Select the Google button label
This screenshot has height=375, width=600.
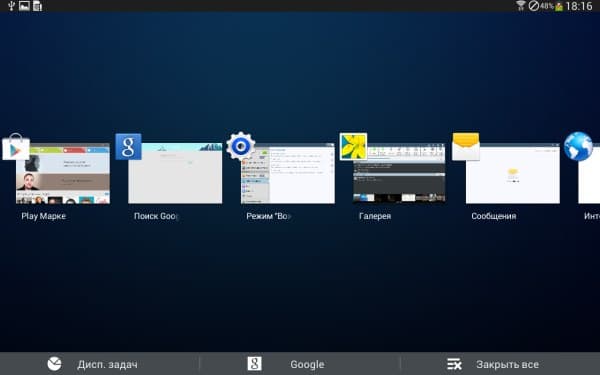[x=307, y=364]
